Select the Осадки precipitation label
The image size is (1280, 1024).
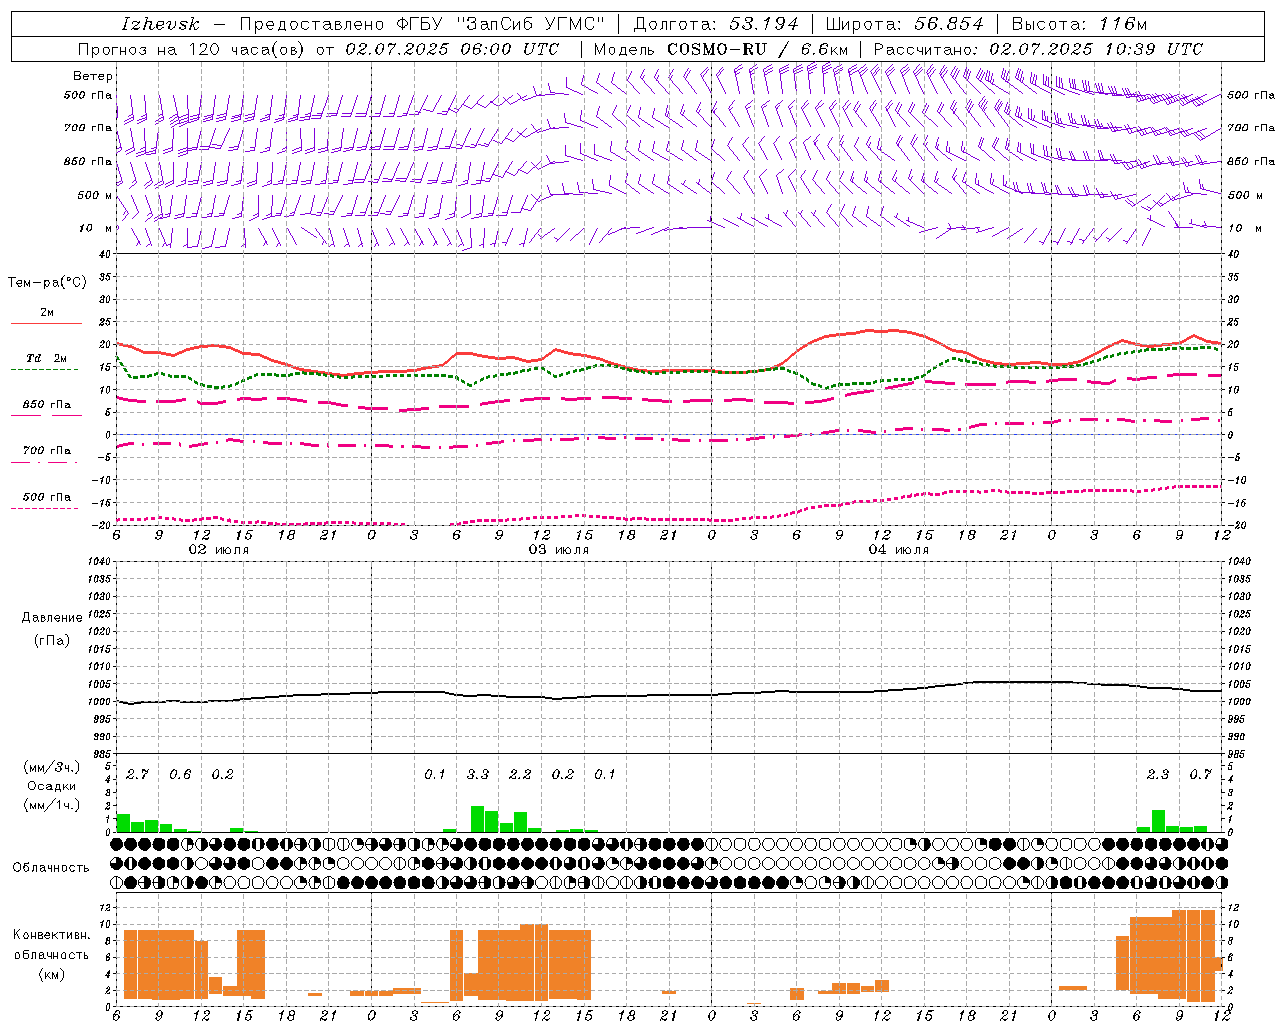pyautogui.click(x=52, y=786)
